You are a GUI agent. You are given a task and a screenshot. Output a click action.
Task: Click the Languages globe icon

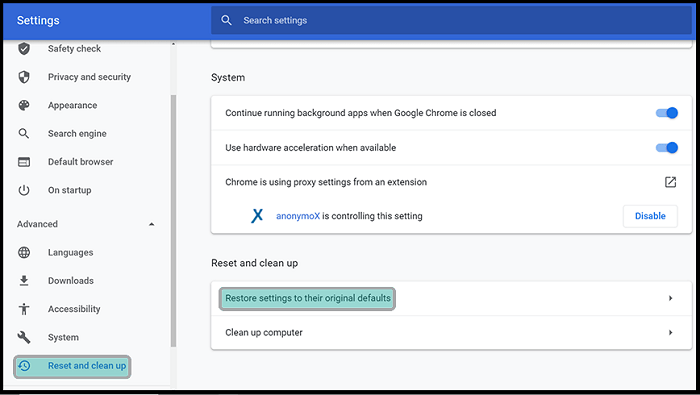click(24, 252)
